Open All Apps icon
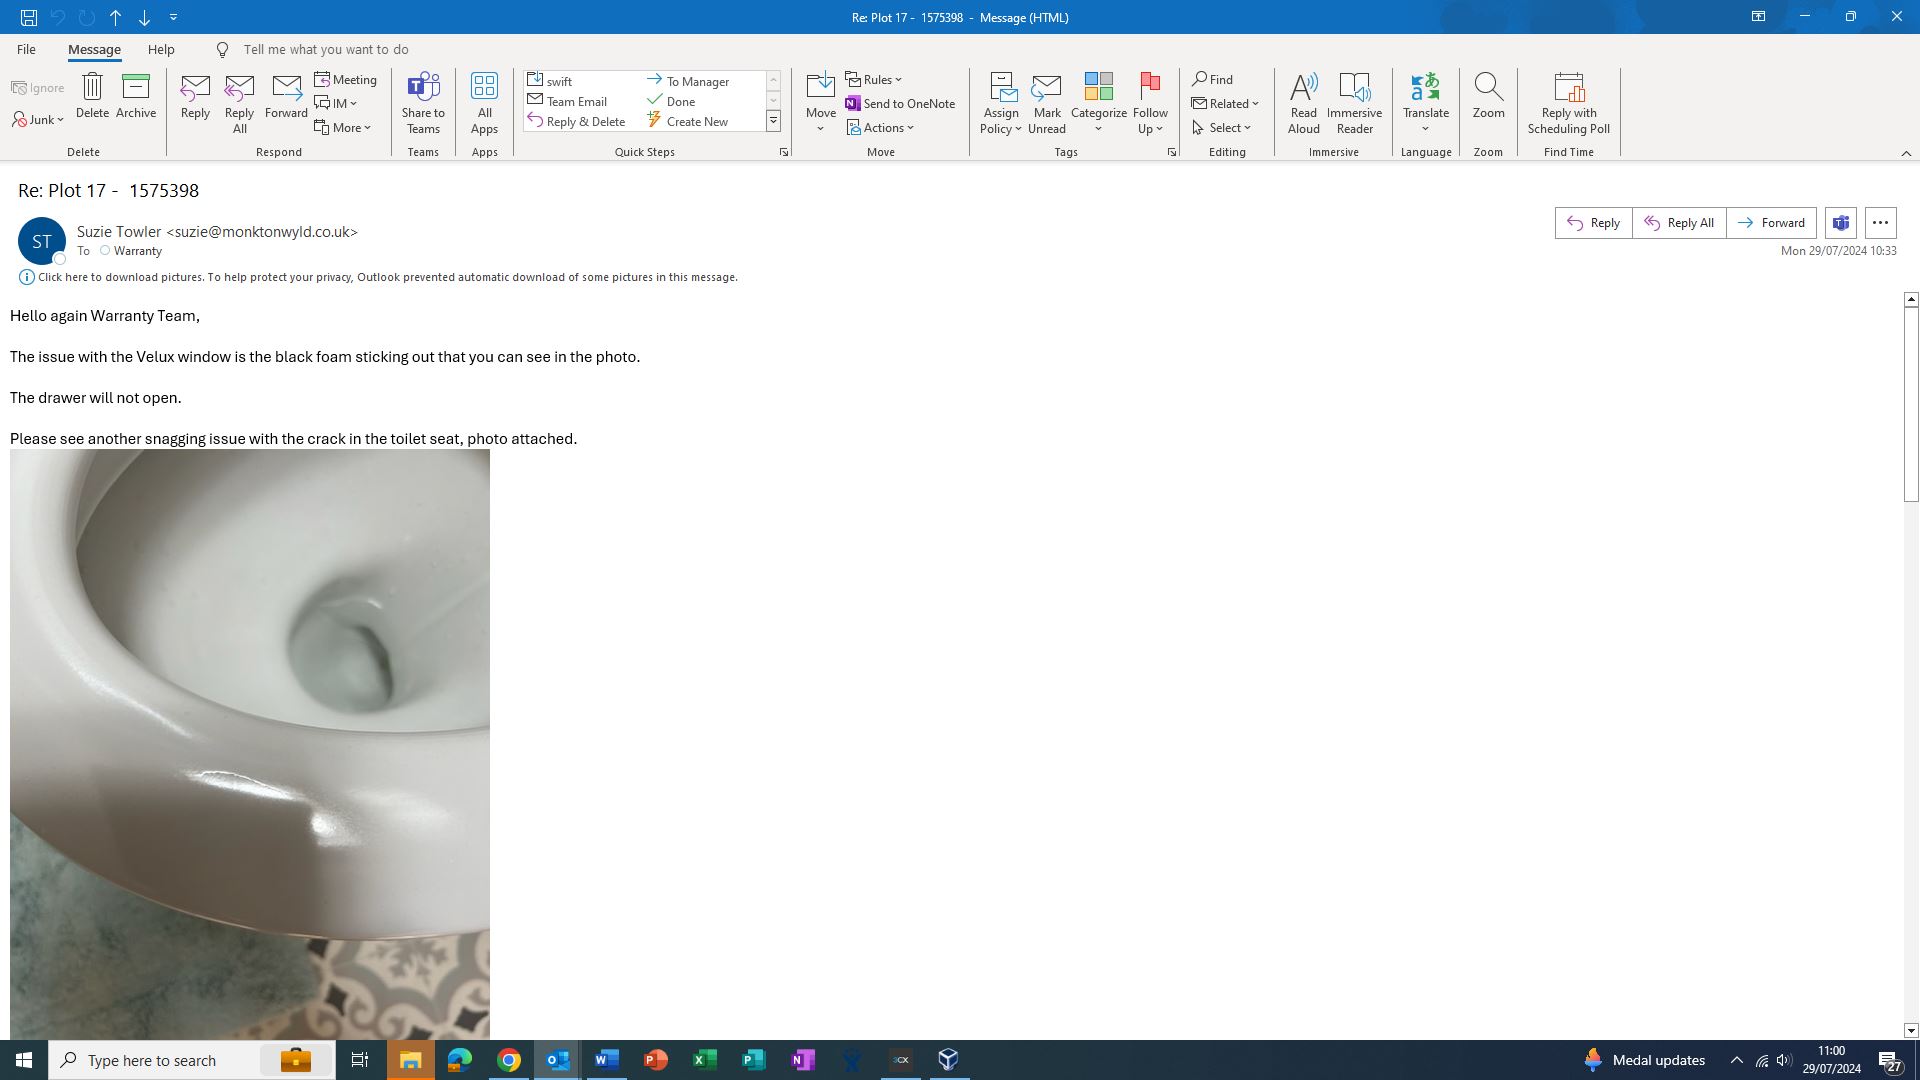 484,88
